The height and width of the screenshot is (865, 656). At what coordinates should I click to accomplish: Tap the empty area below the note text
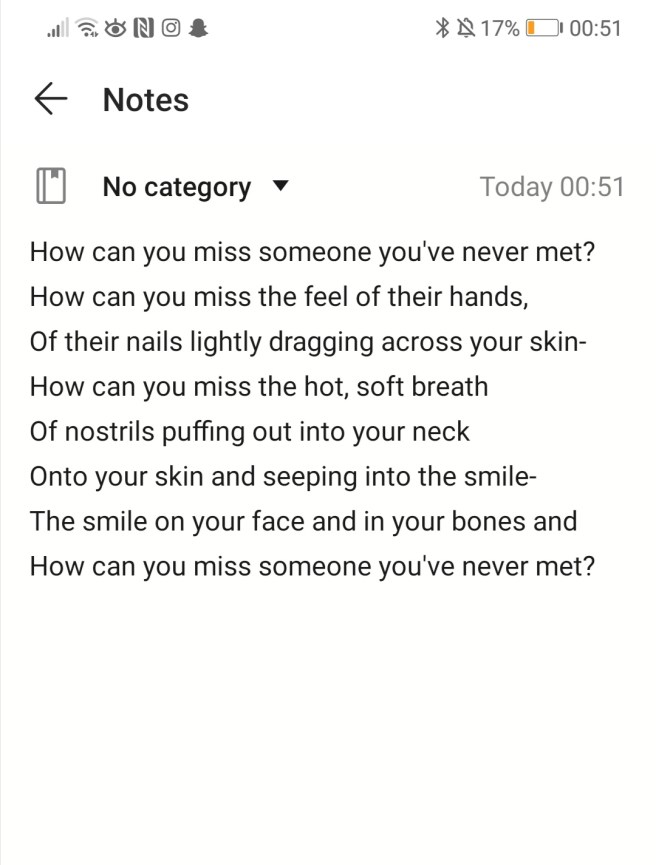328,720
